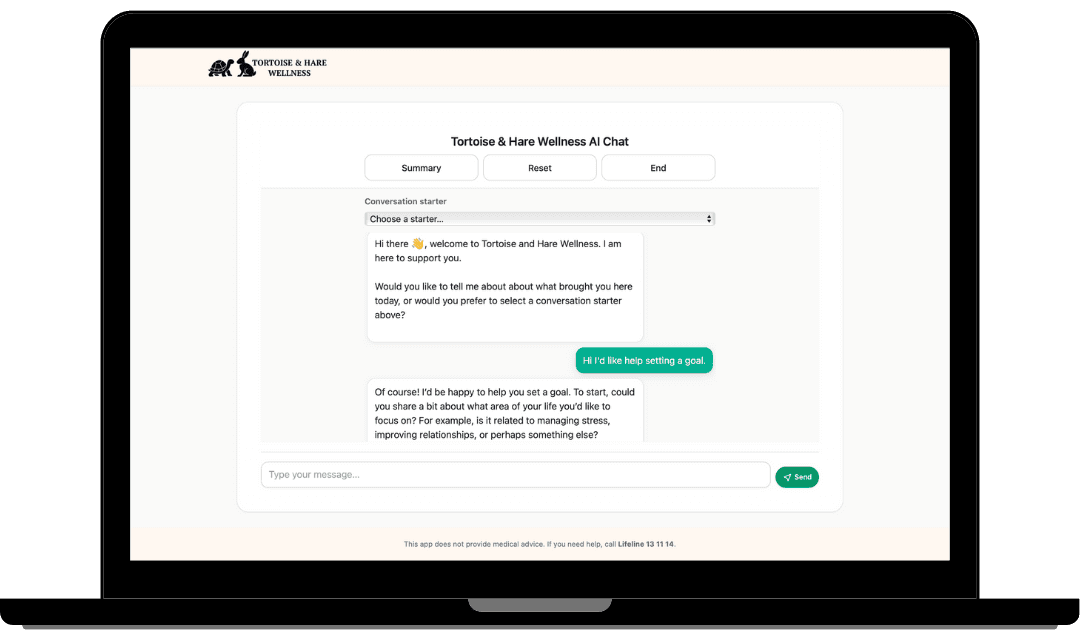Click the medical advice disclaimer footer
The image size is (1080, 640).
539,544
